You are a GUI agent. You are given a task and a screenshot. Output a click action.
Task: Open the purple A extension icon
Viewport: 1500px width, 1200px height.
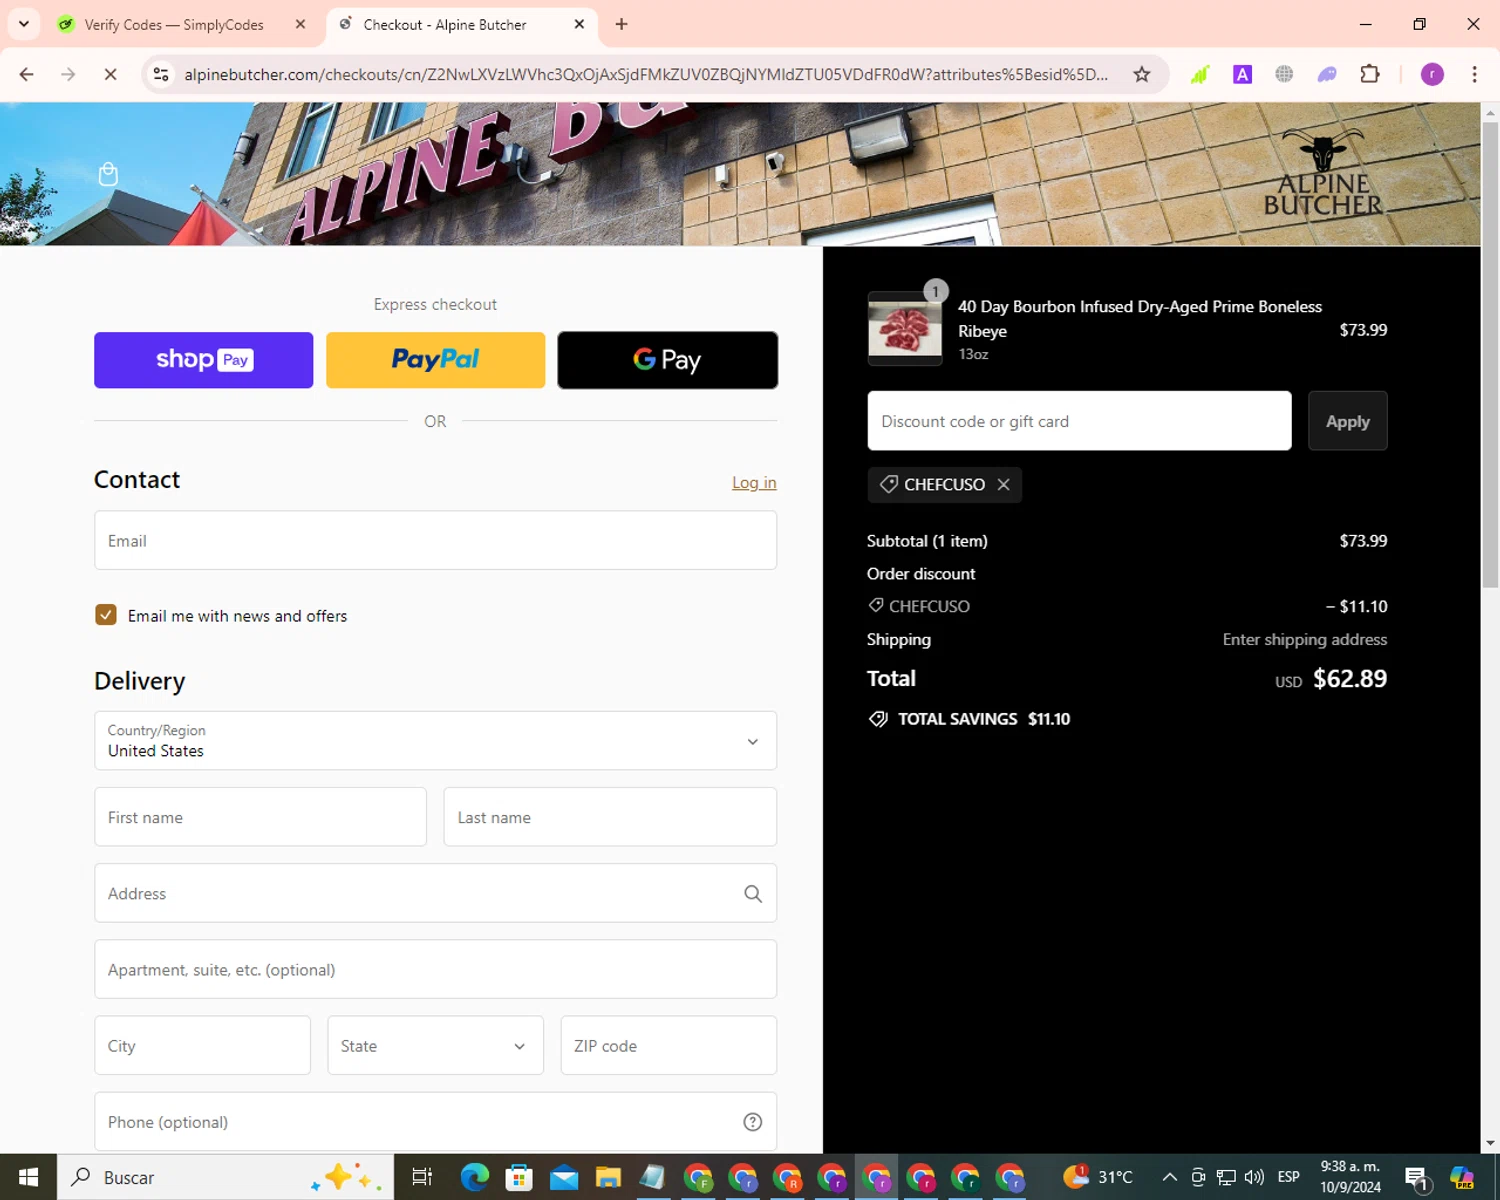pos(1242,74)
